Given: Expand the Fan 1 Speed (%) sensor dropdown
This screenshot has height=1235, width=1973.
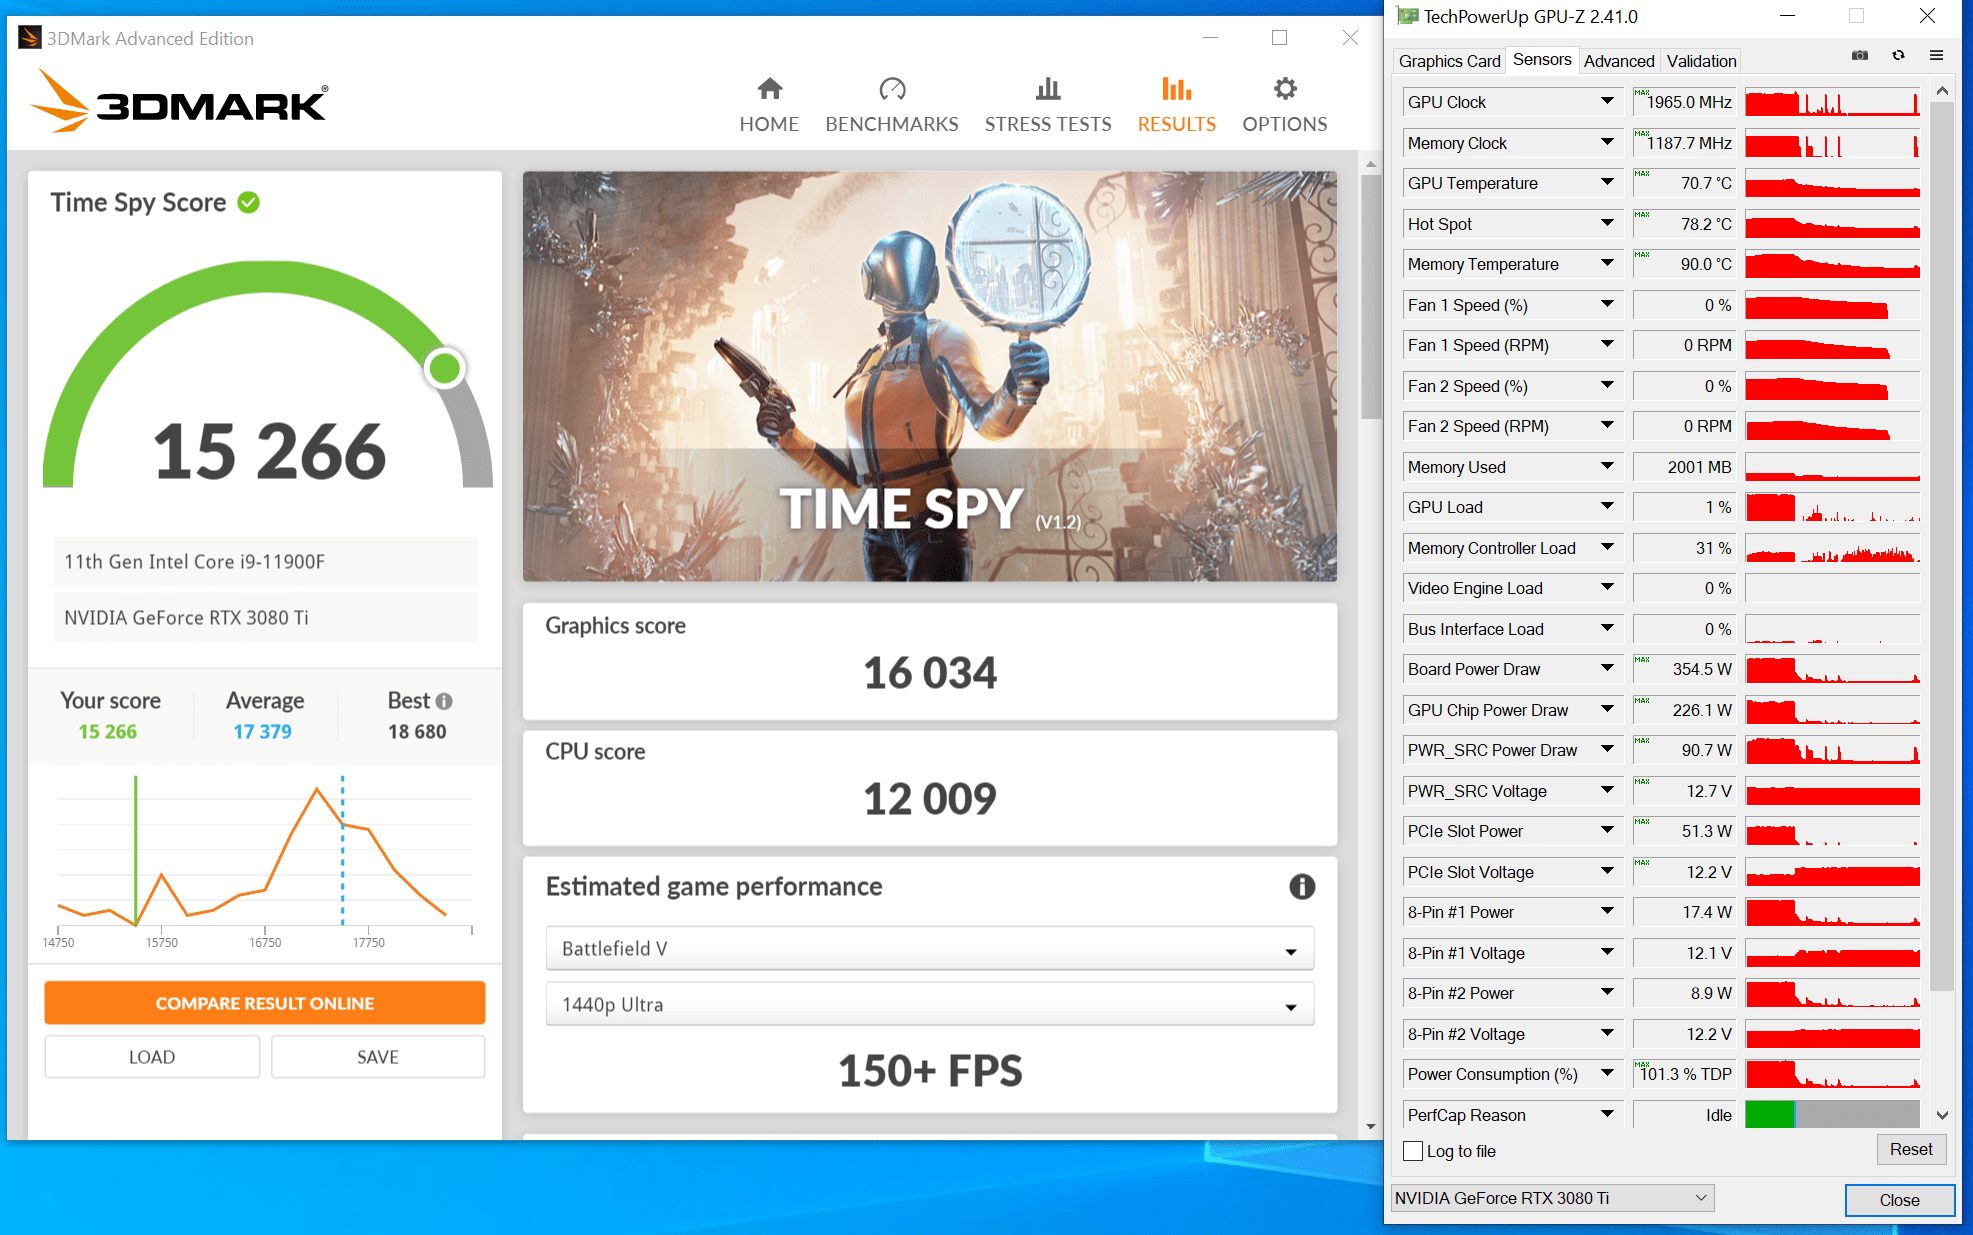Looking at the screenshot, I should click(1607, 305).
